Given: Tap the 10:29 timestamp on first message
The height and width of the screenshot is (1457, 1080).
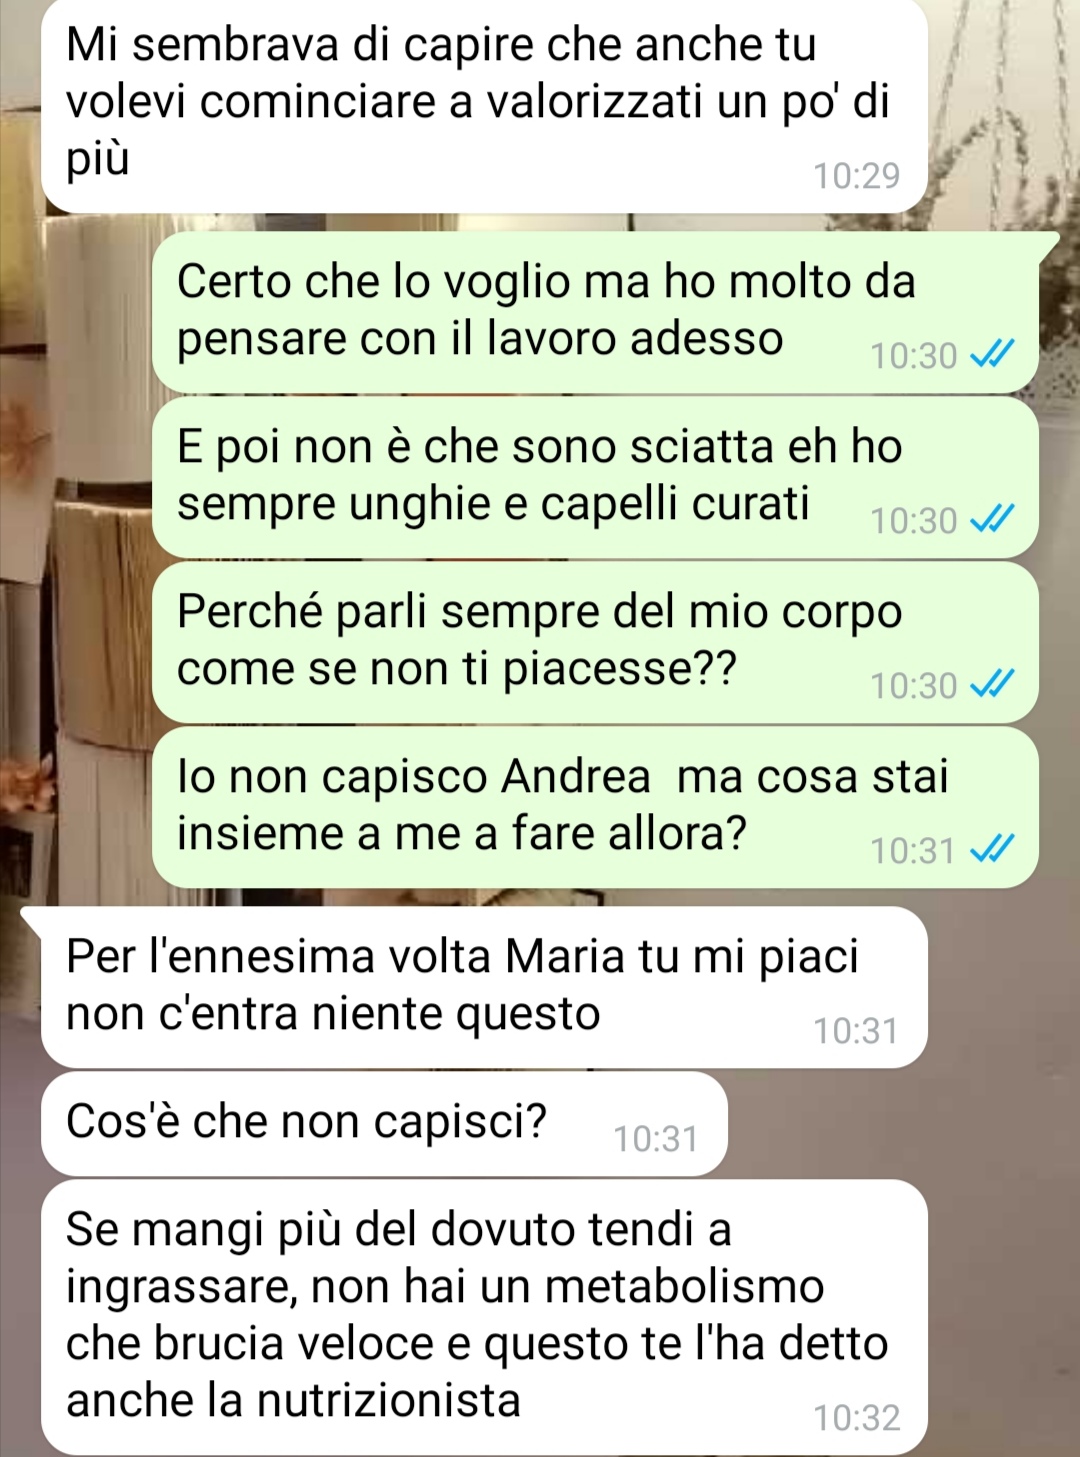Looking at the screenshot, I should [856, 176].
